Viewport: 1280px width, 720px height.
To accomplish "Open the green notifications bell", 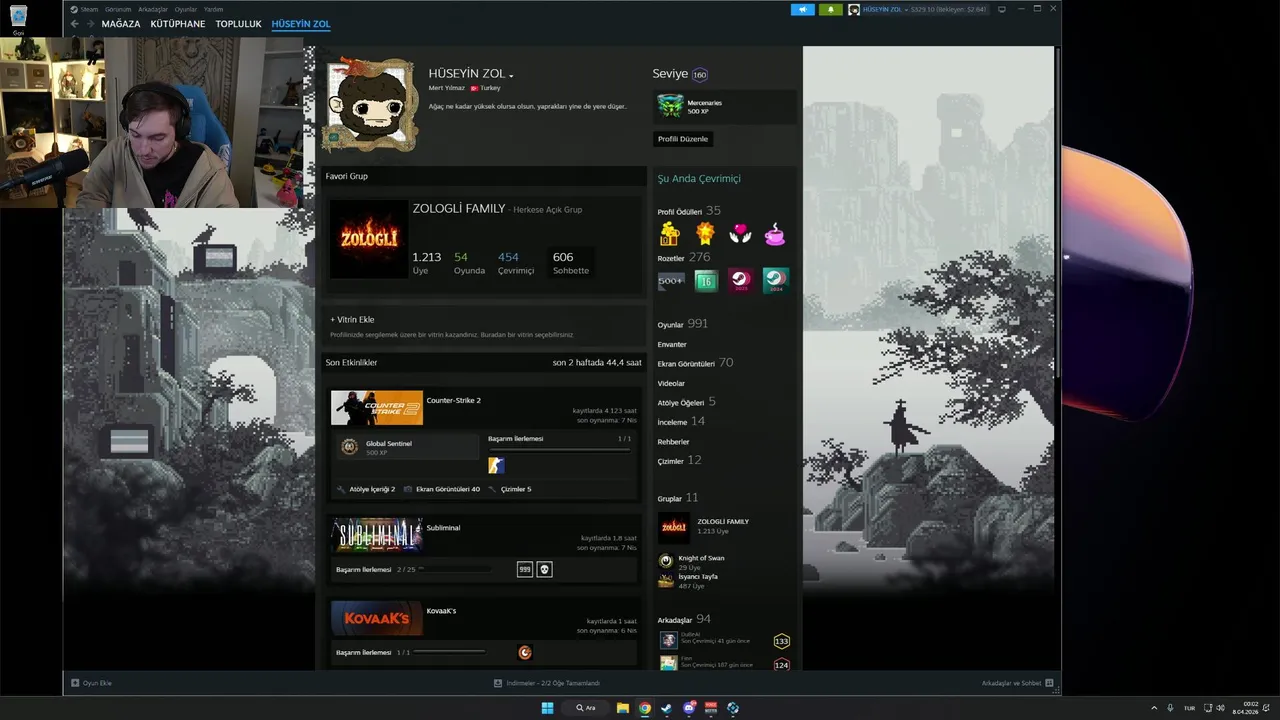I will click(830, 9).
